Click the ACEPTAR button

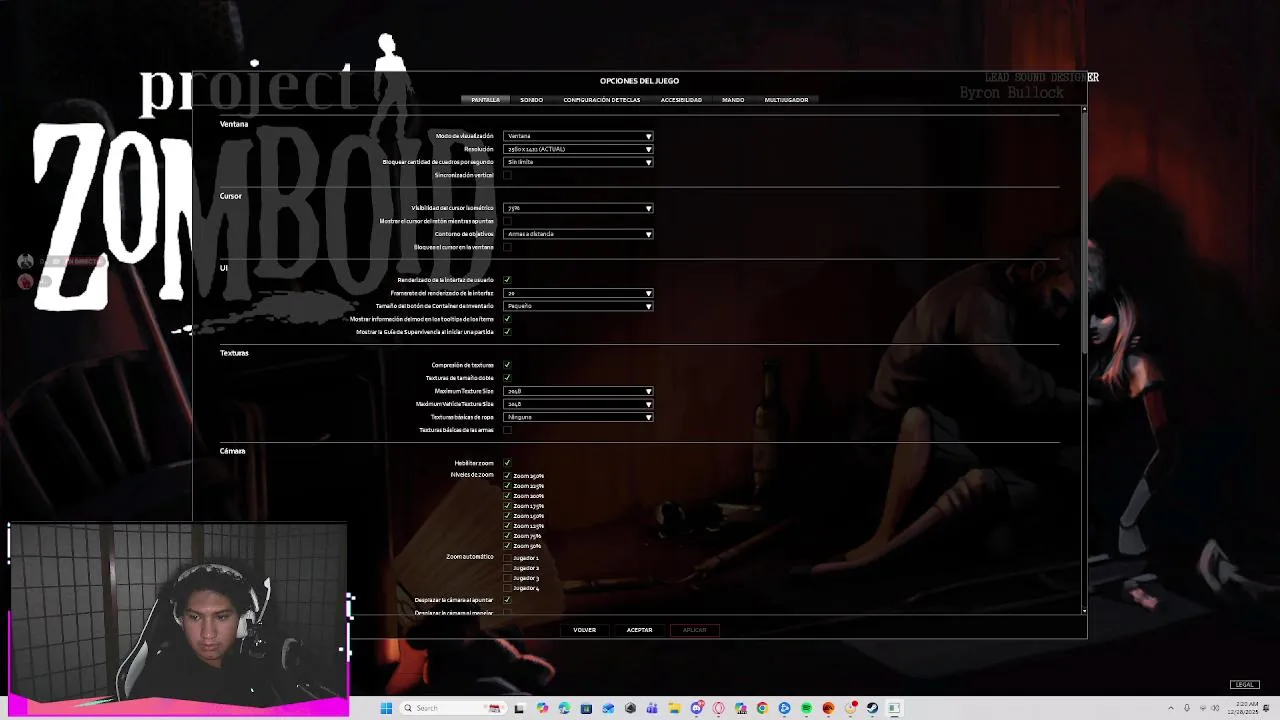[x=639, y=630]
